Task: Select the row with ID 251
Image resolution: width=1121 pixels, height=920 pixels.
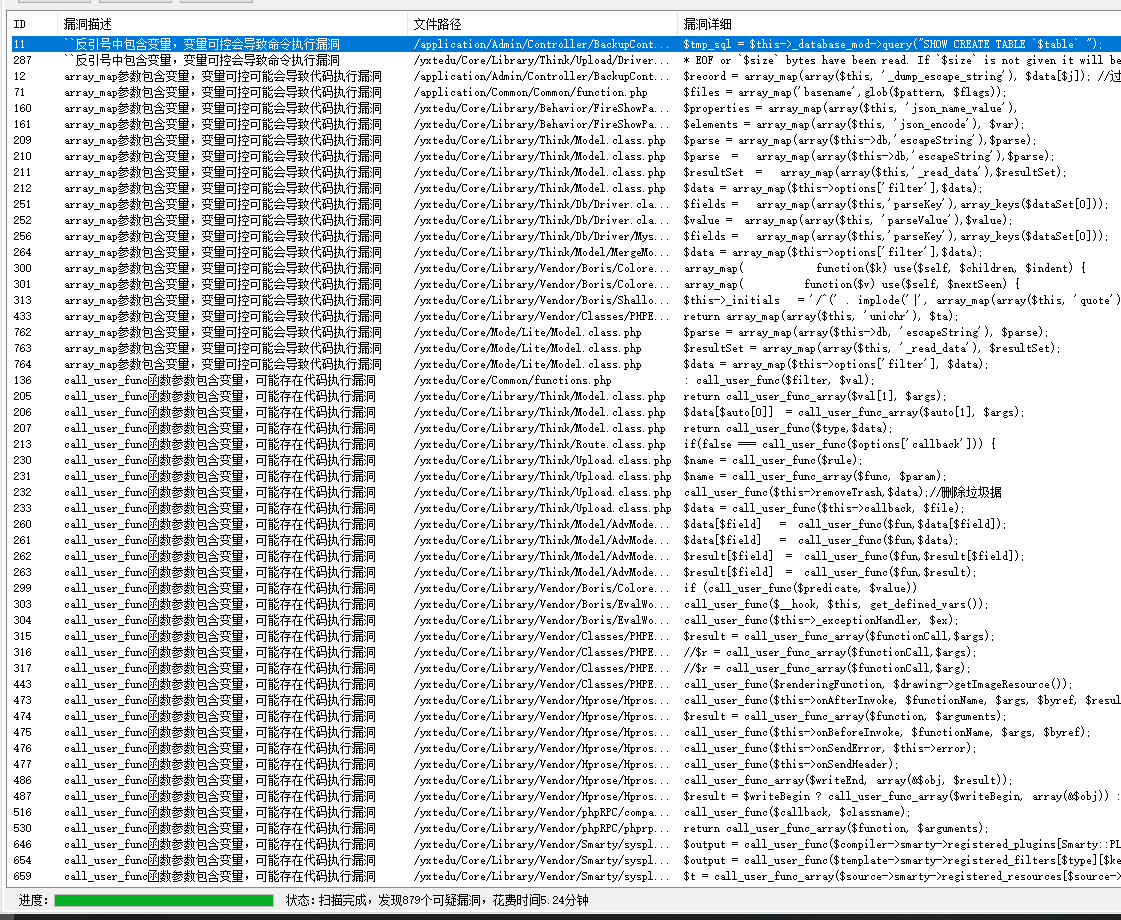Action: pyautogui.click(x=566, y=204)
